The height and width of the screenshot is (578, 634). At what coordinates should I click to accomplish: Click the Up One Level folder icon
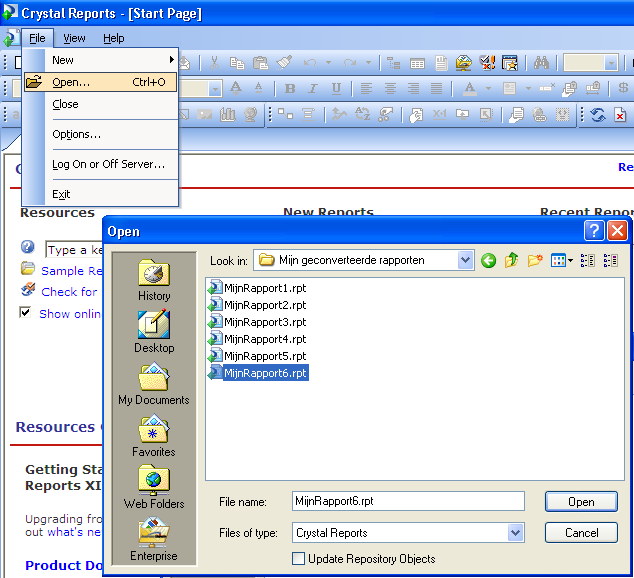tap(511, 260)
